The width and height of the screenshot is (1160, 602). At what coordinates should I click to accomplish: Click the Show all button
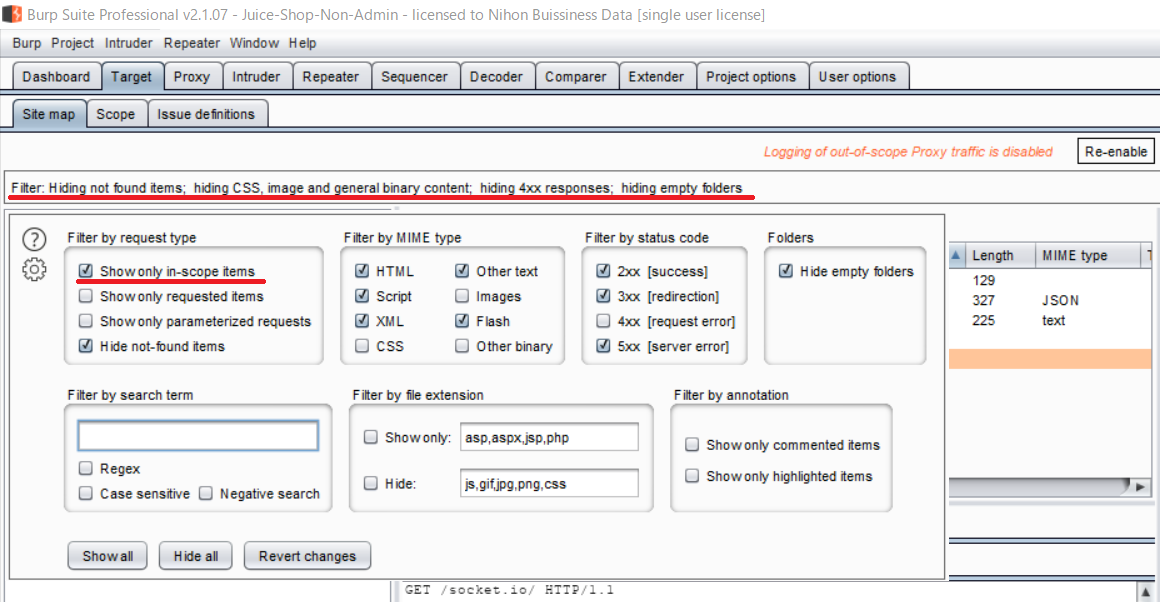pyautogui.click(x=107, y=556)
